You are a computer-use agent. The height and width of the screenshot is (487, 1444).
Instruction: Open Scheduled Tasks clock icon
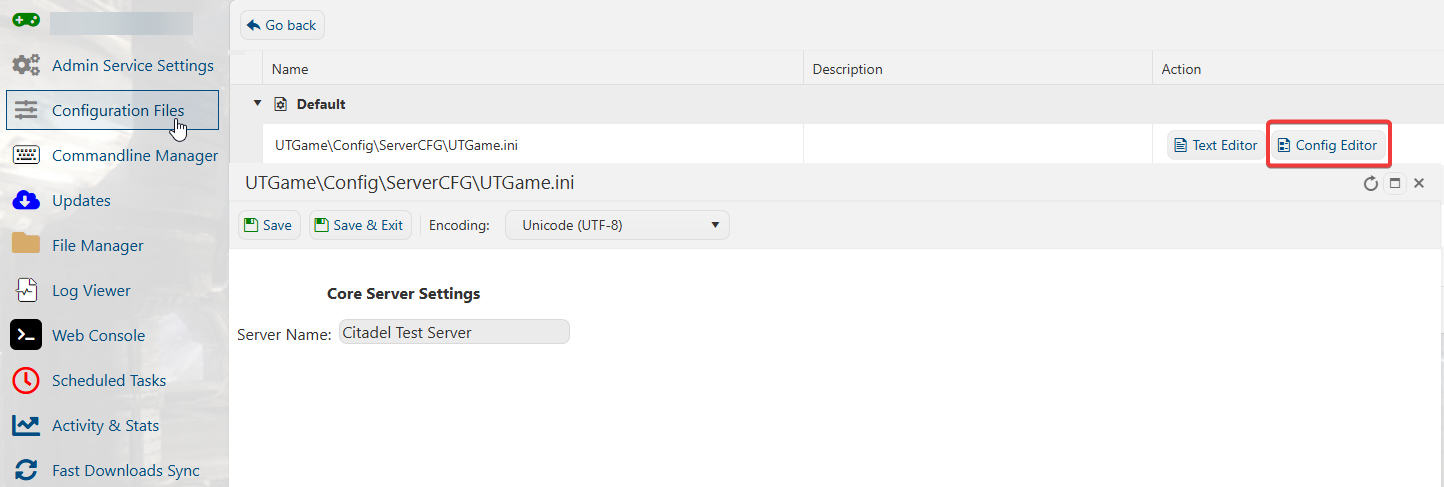click(26, 380)
